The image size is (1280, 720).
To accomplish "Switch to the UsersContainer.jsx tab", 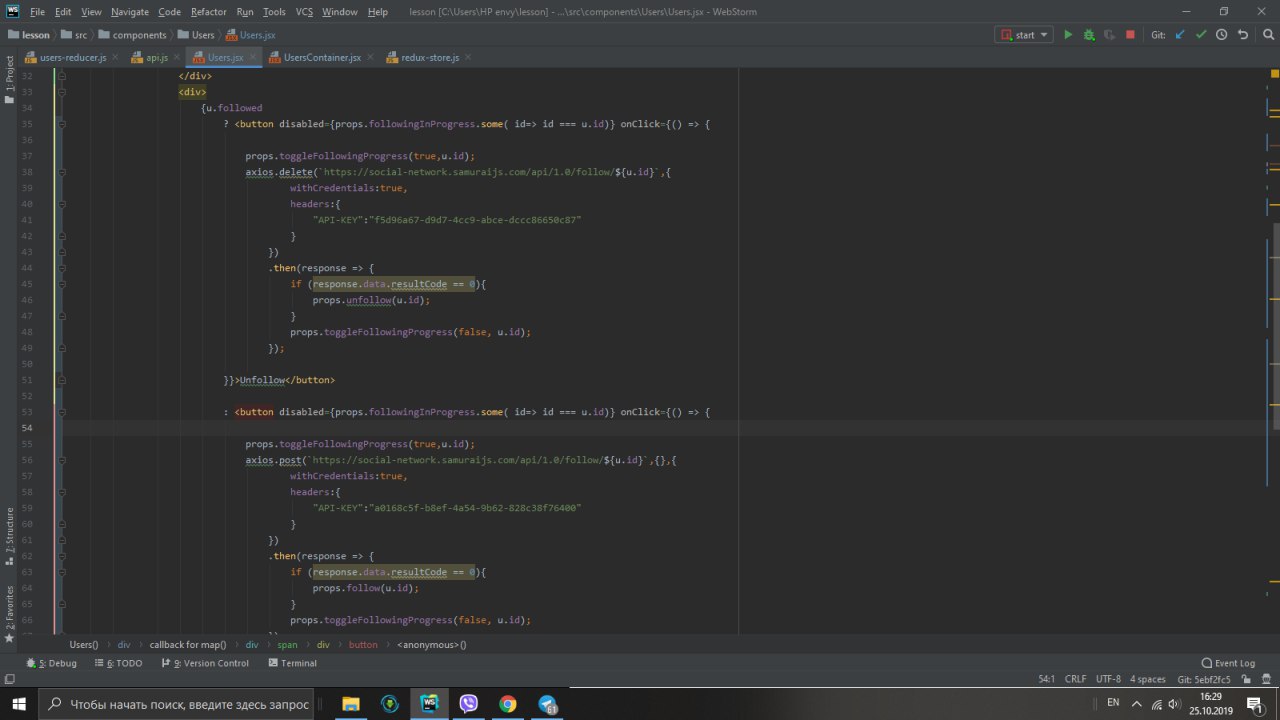I will tap(321, 58).
